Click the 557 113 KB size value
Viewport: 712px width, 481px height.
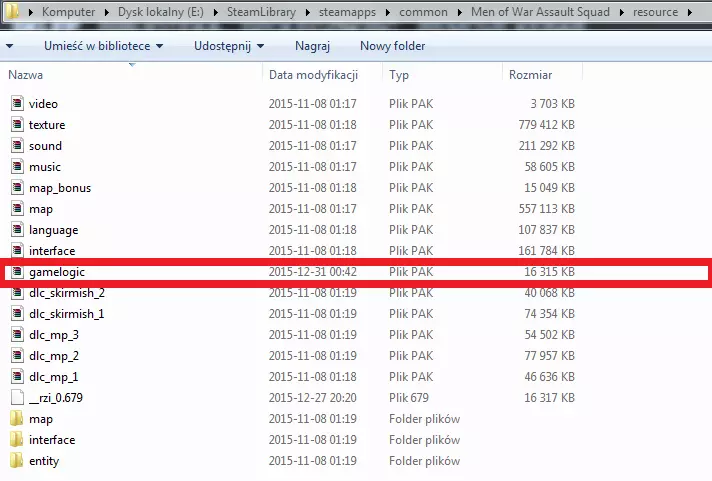tap(547, 208)
